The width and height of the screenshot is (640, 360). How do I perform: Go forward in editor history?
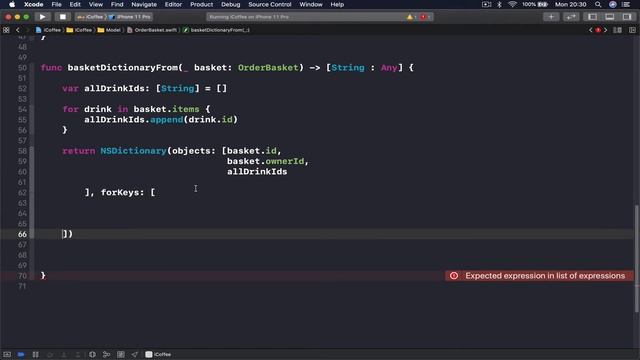click(x=27, y=30)
